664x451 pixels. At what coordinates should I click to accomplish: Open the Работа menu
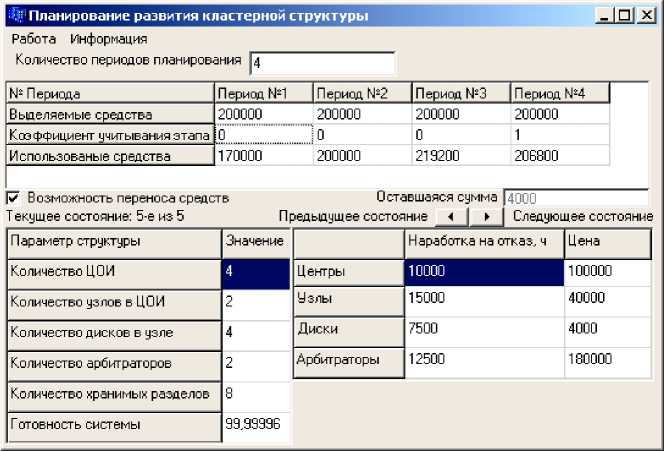tap(34, 39)
